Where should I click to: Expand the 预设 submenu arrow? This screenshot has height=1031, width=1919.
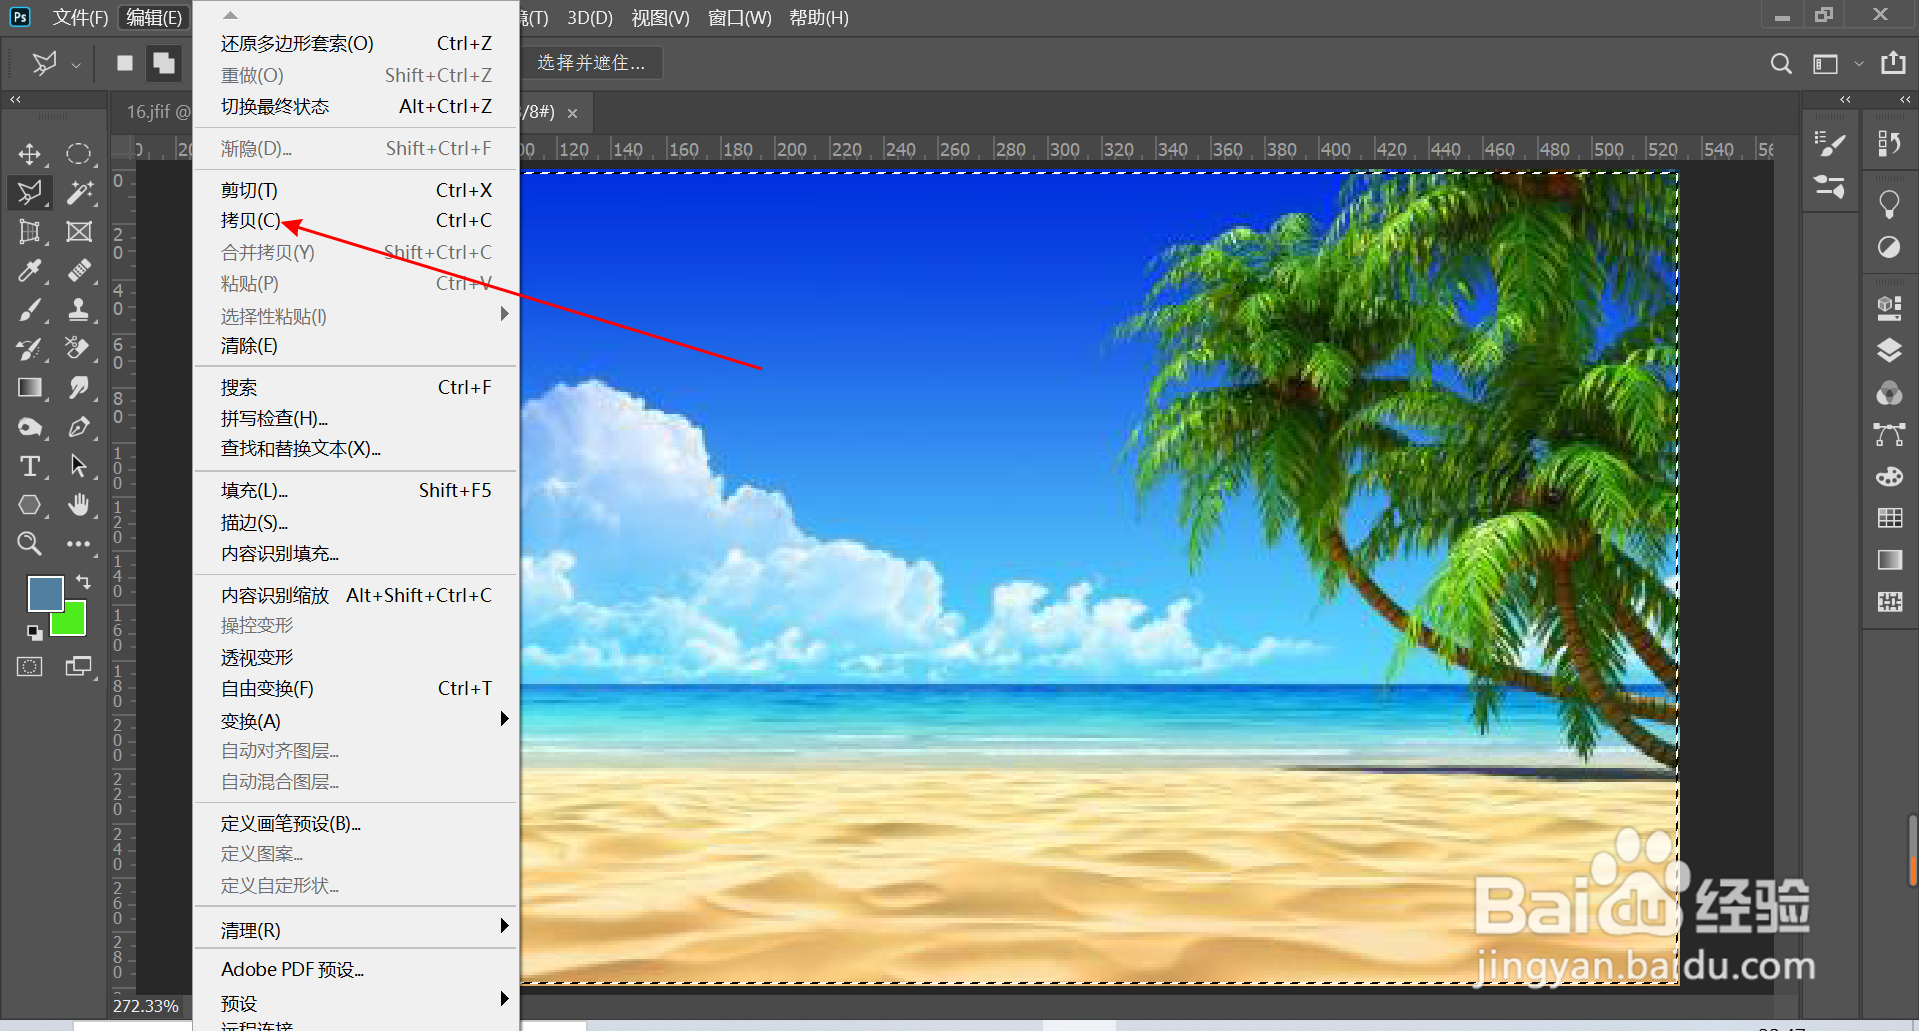coord(505,999)
